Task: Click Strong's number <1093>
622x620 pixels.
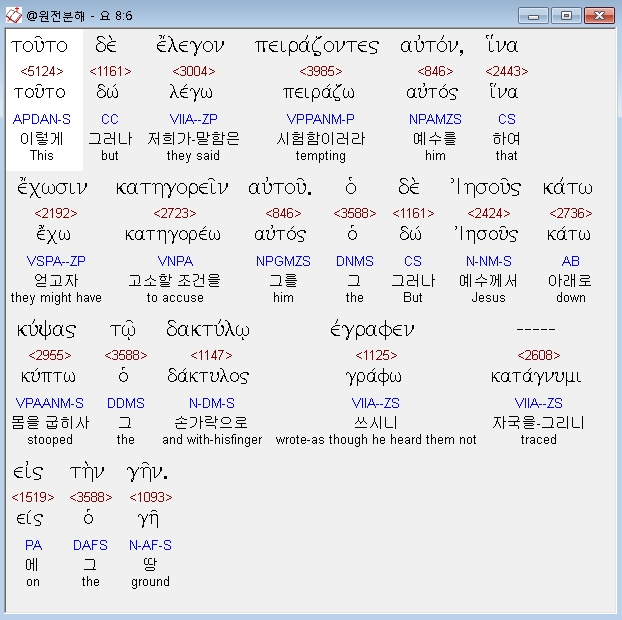Action: coord(151,497)
